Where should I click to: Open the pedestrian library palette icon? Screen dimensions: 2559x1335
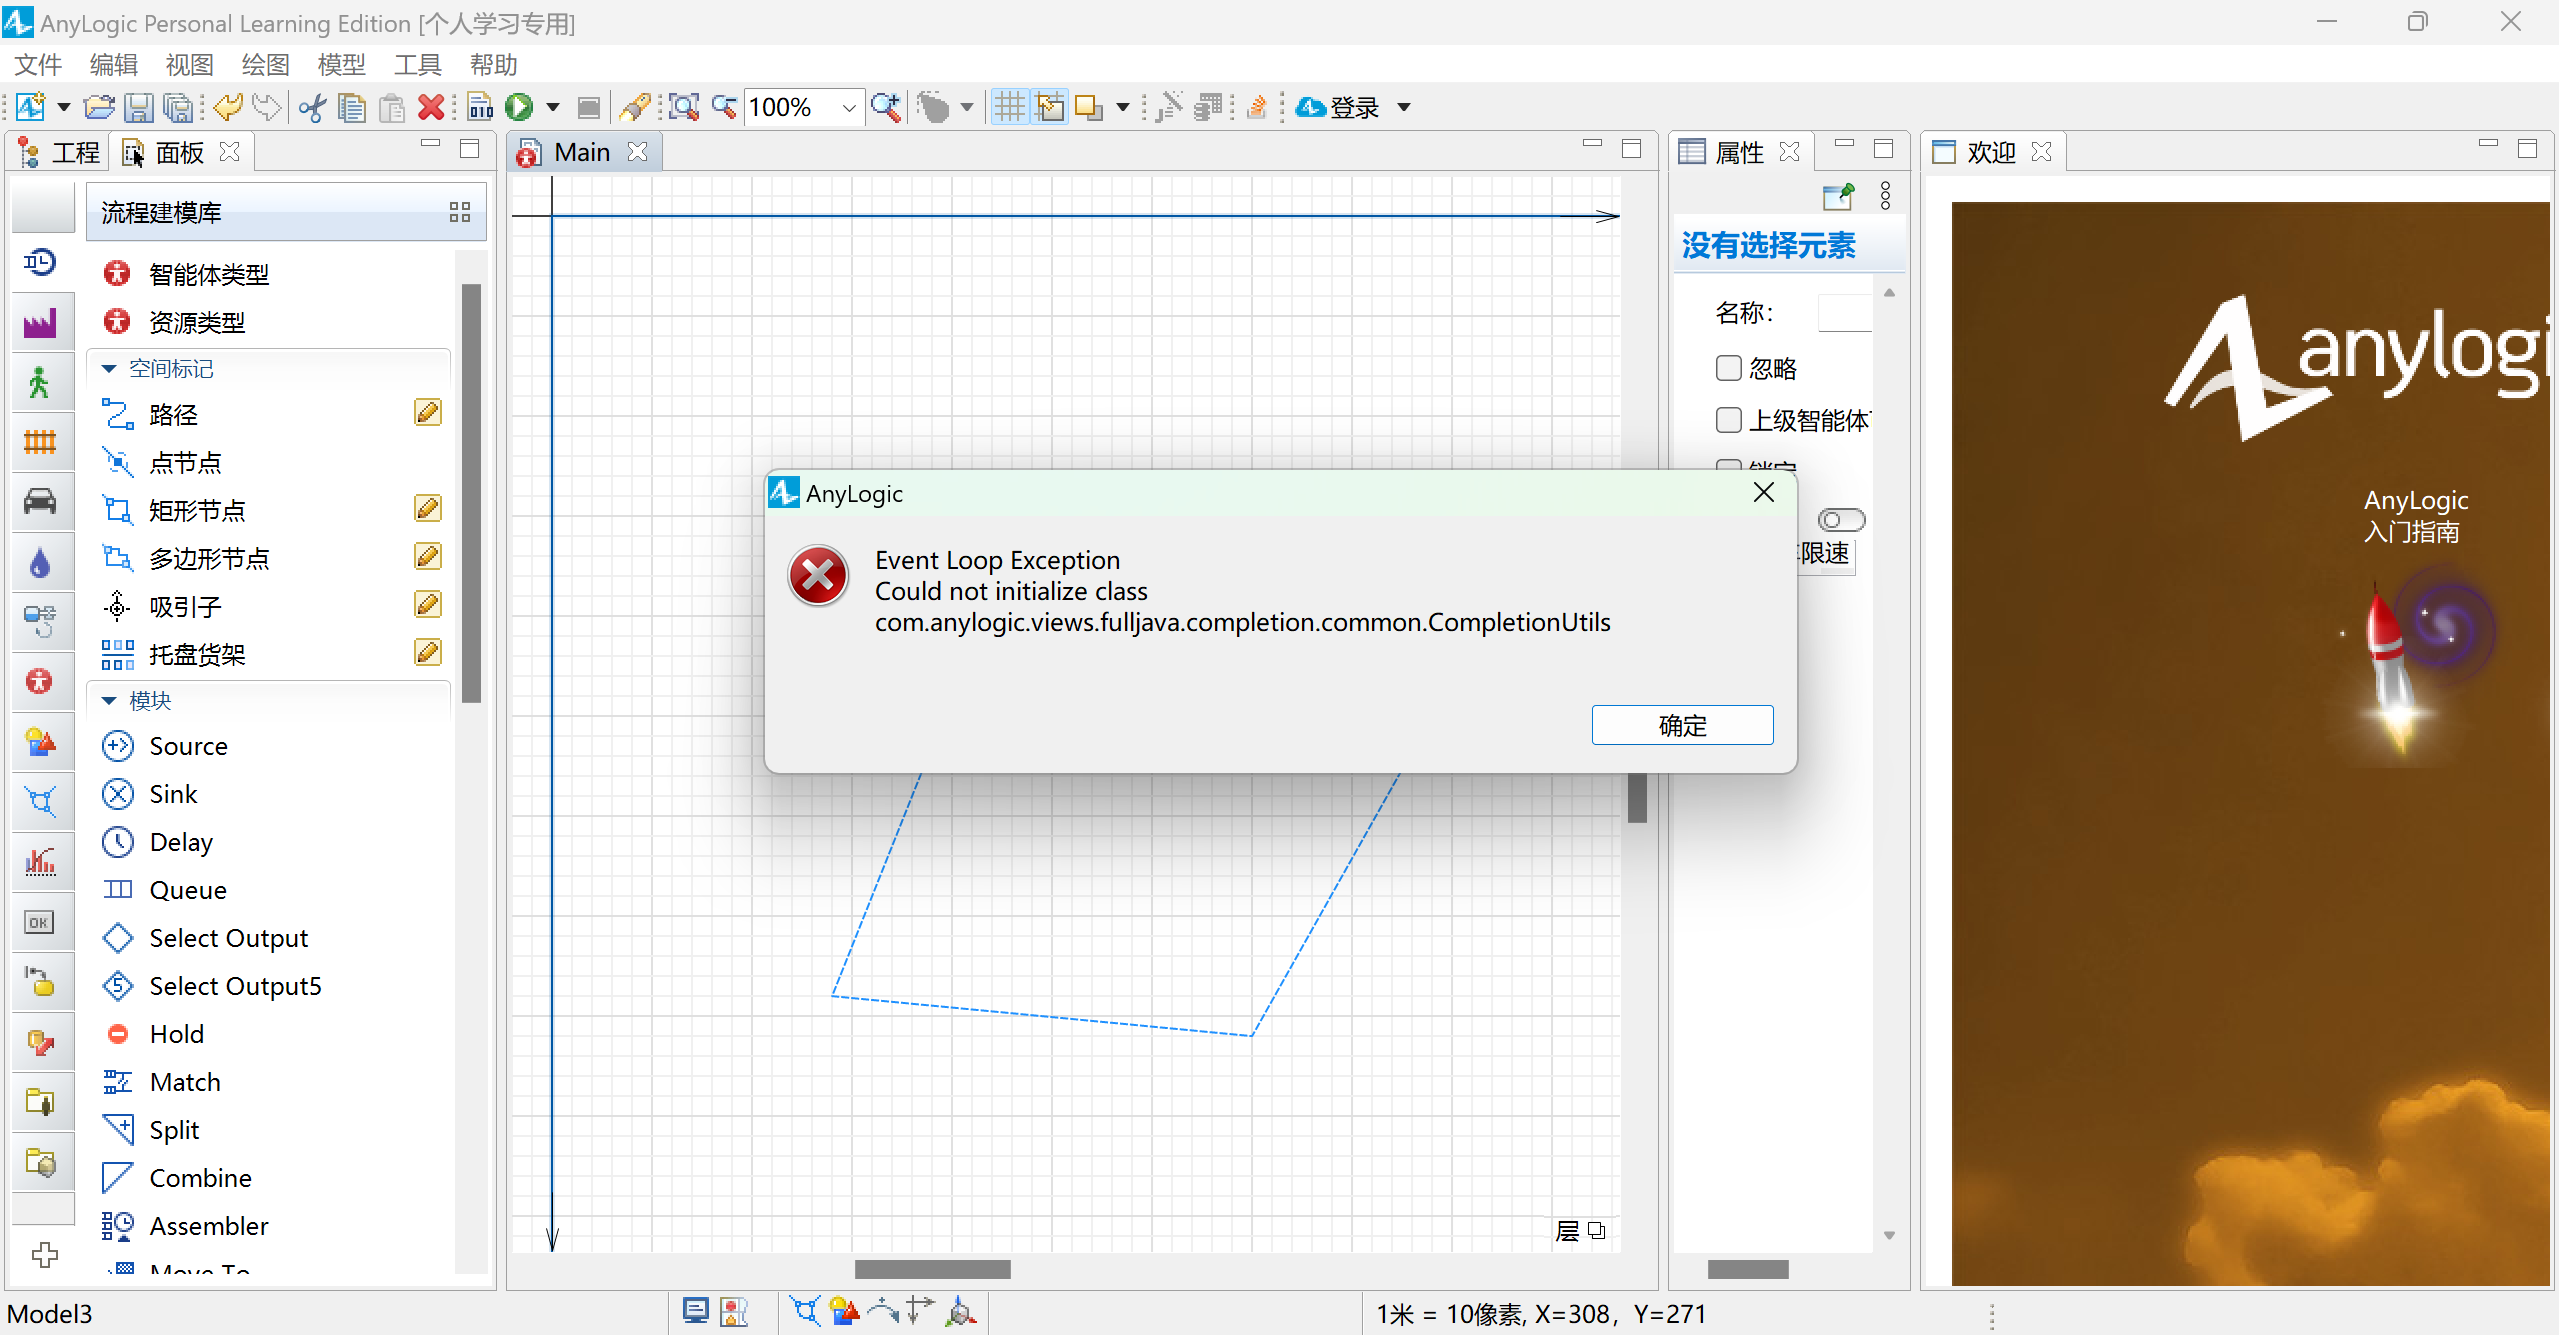click(x=40, y=382)
